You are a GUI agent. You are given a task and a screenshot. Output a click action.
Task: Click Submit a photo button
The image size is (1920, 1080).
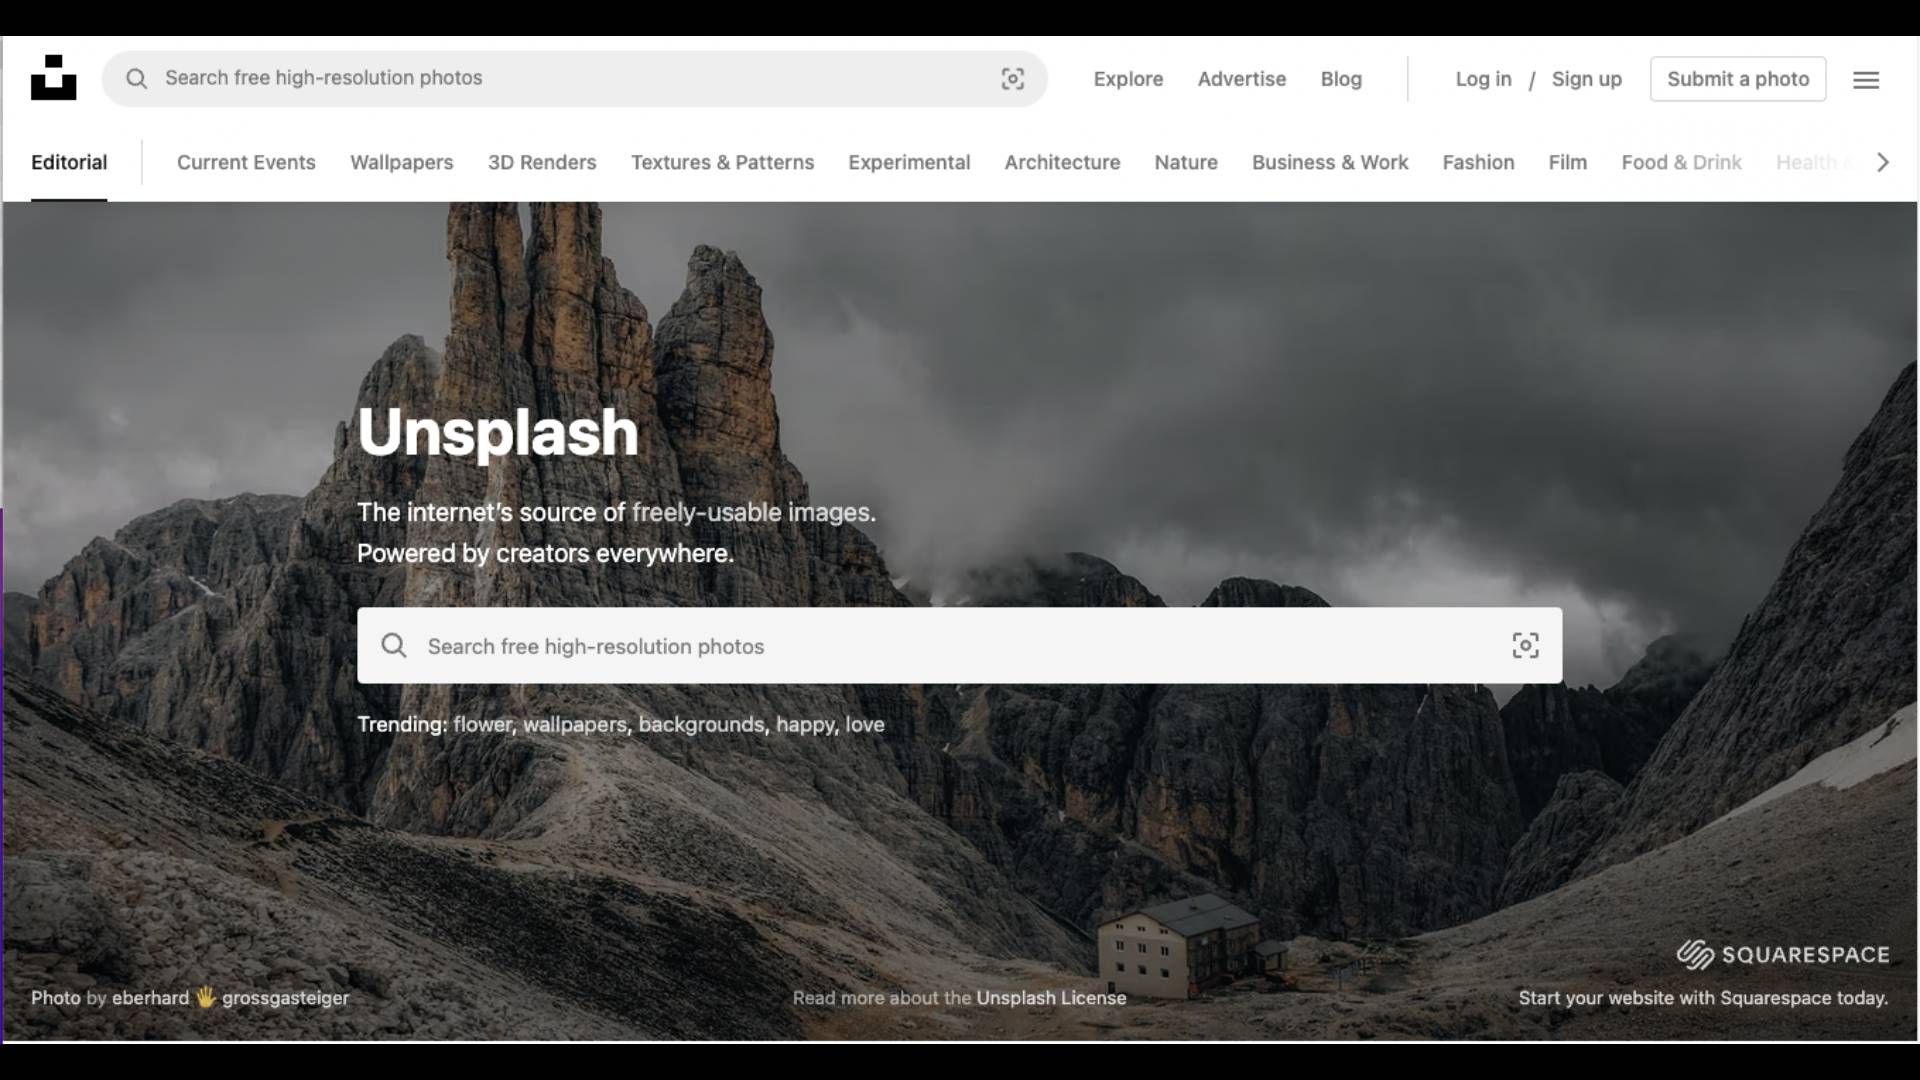1738,79
